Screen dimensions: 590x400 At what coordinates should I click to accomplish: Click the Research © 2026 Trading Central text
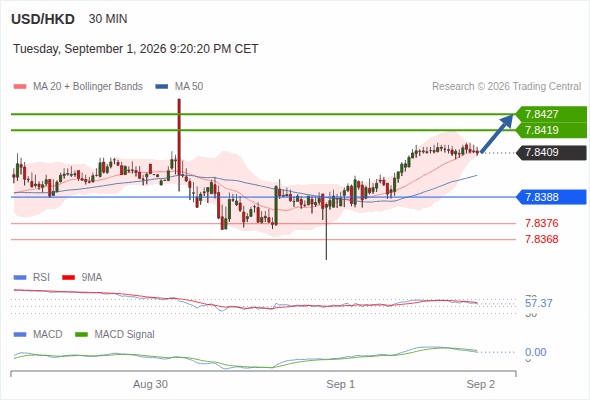click(506, 87)
